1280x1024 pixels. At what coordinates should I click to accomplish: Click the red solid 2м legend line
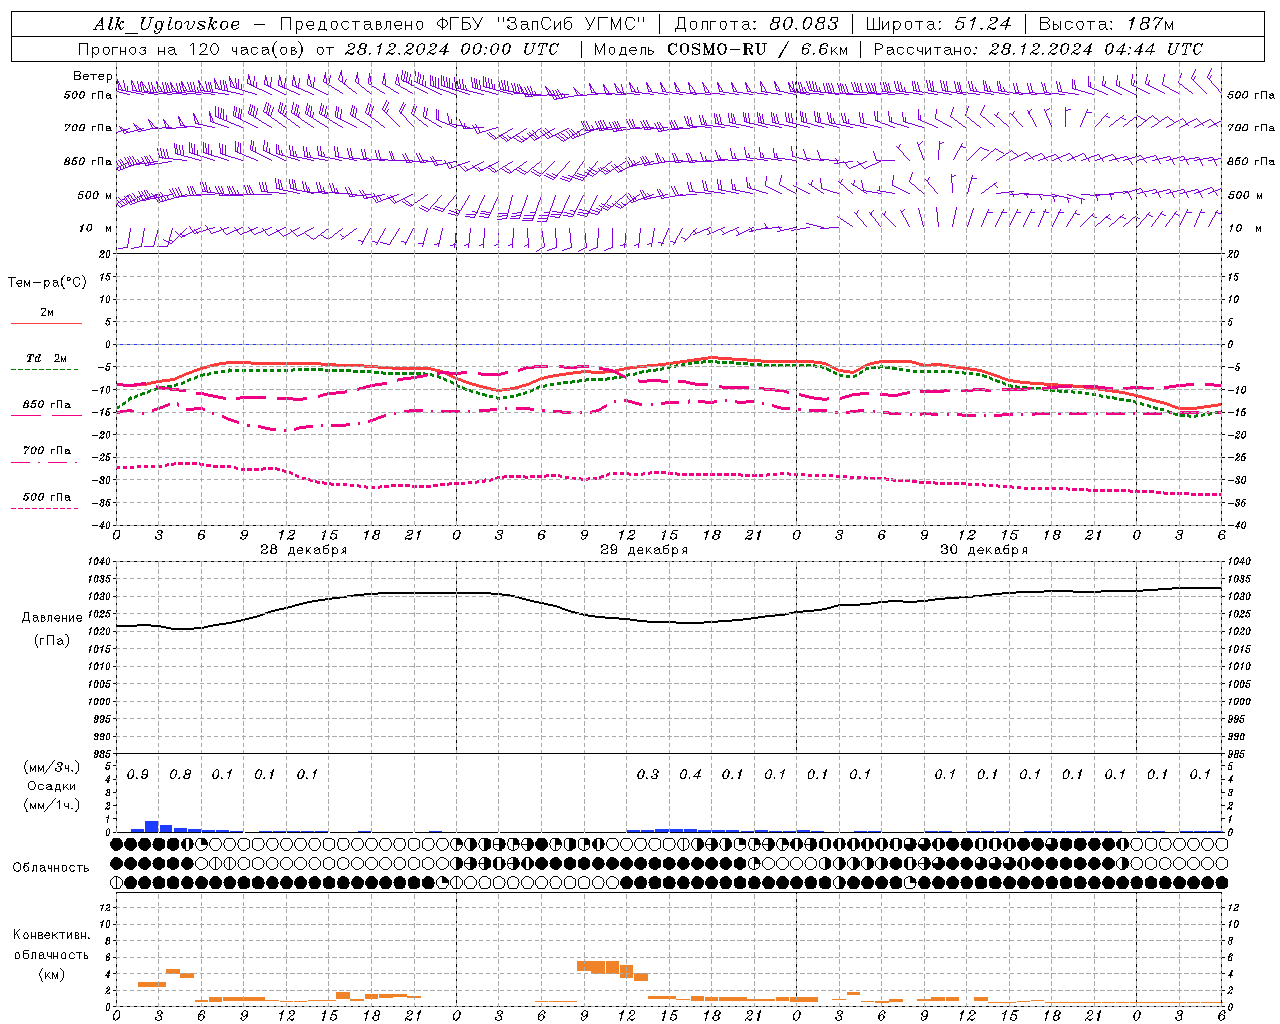[x=46, y=323]
